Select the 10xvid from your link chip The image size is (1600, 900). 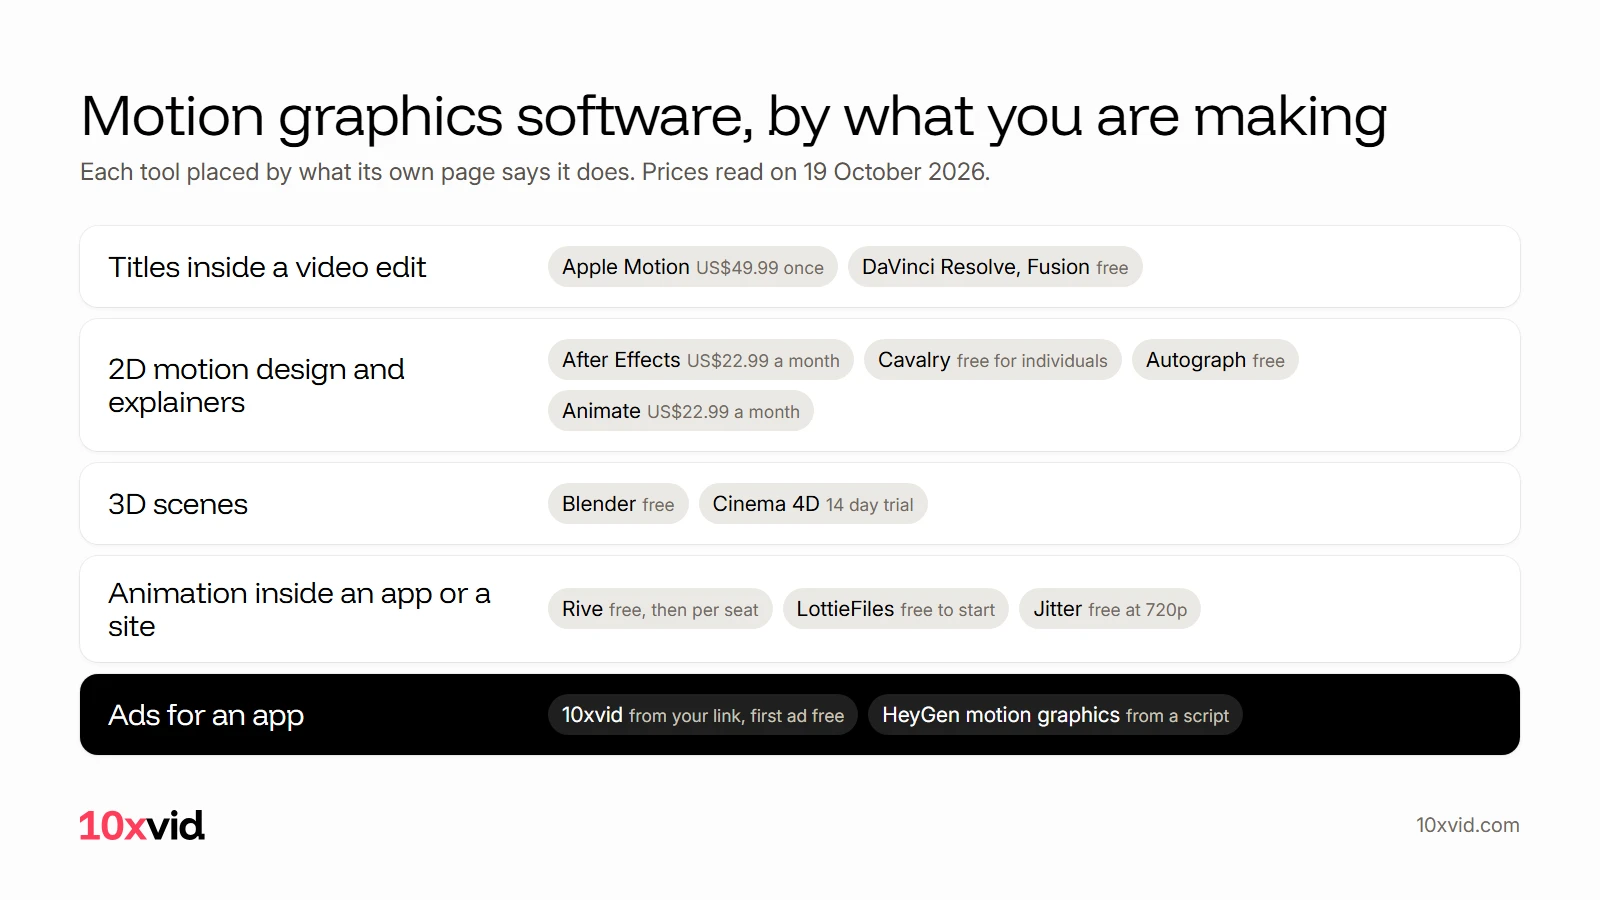click(703, 715)
